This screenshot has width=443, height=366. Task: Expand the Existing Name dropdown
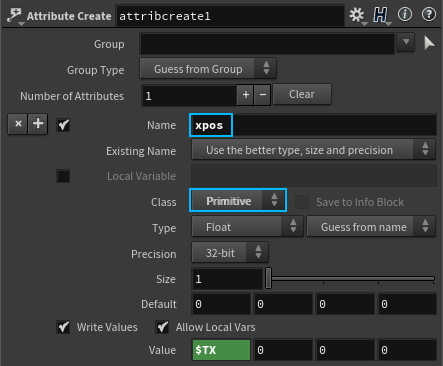tap(314, 150)
